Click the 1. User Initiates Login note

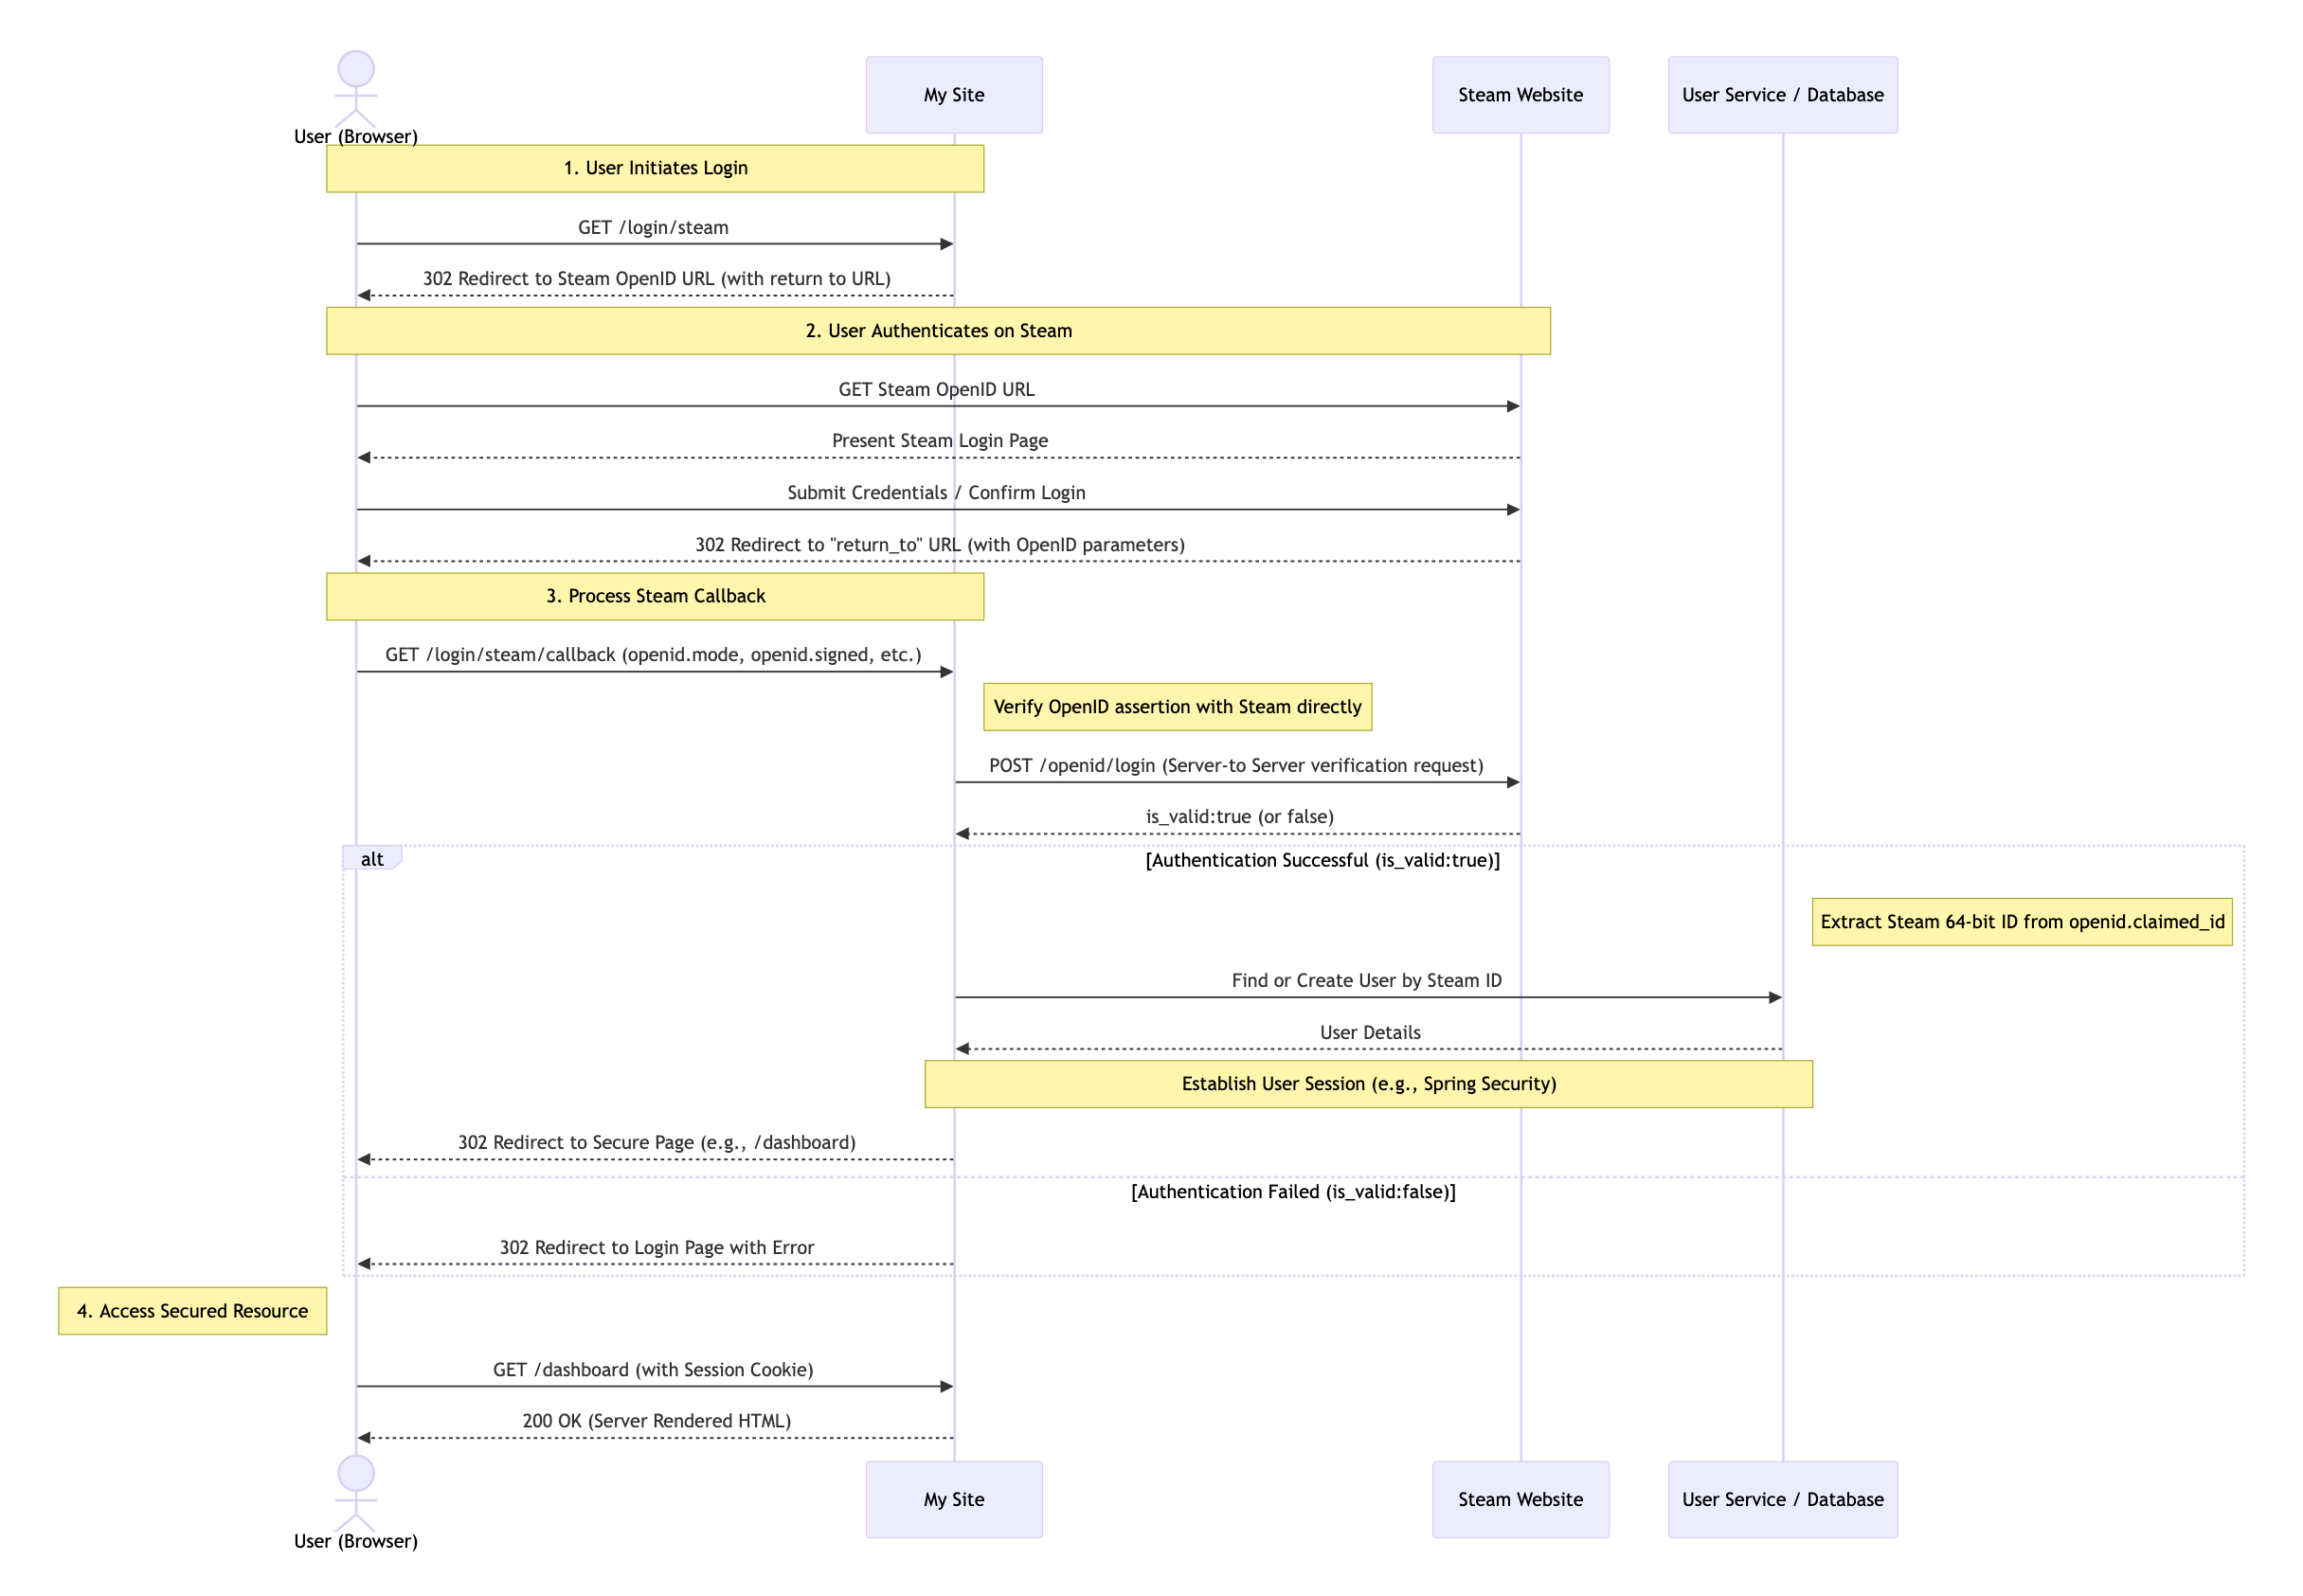coord(655,168)
